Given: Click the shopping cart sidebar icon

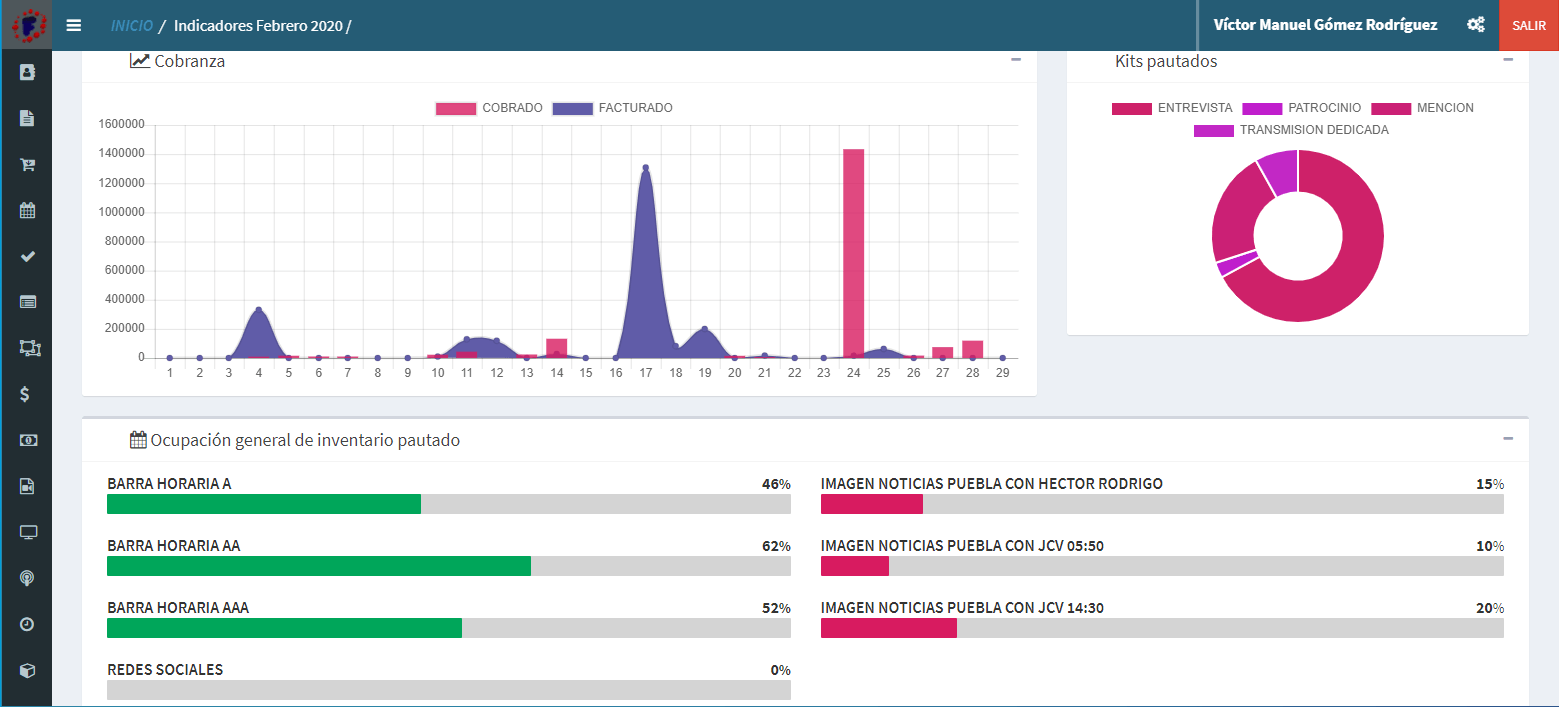Looking at the screenshot, I should [x=27, y=164].
